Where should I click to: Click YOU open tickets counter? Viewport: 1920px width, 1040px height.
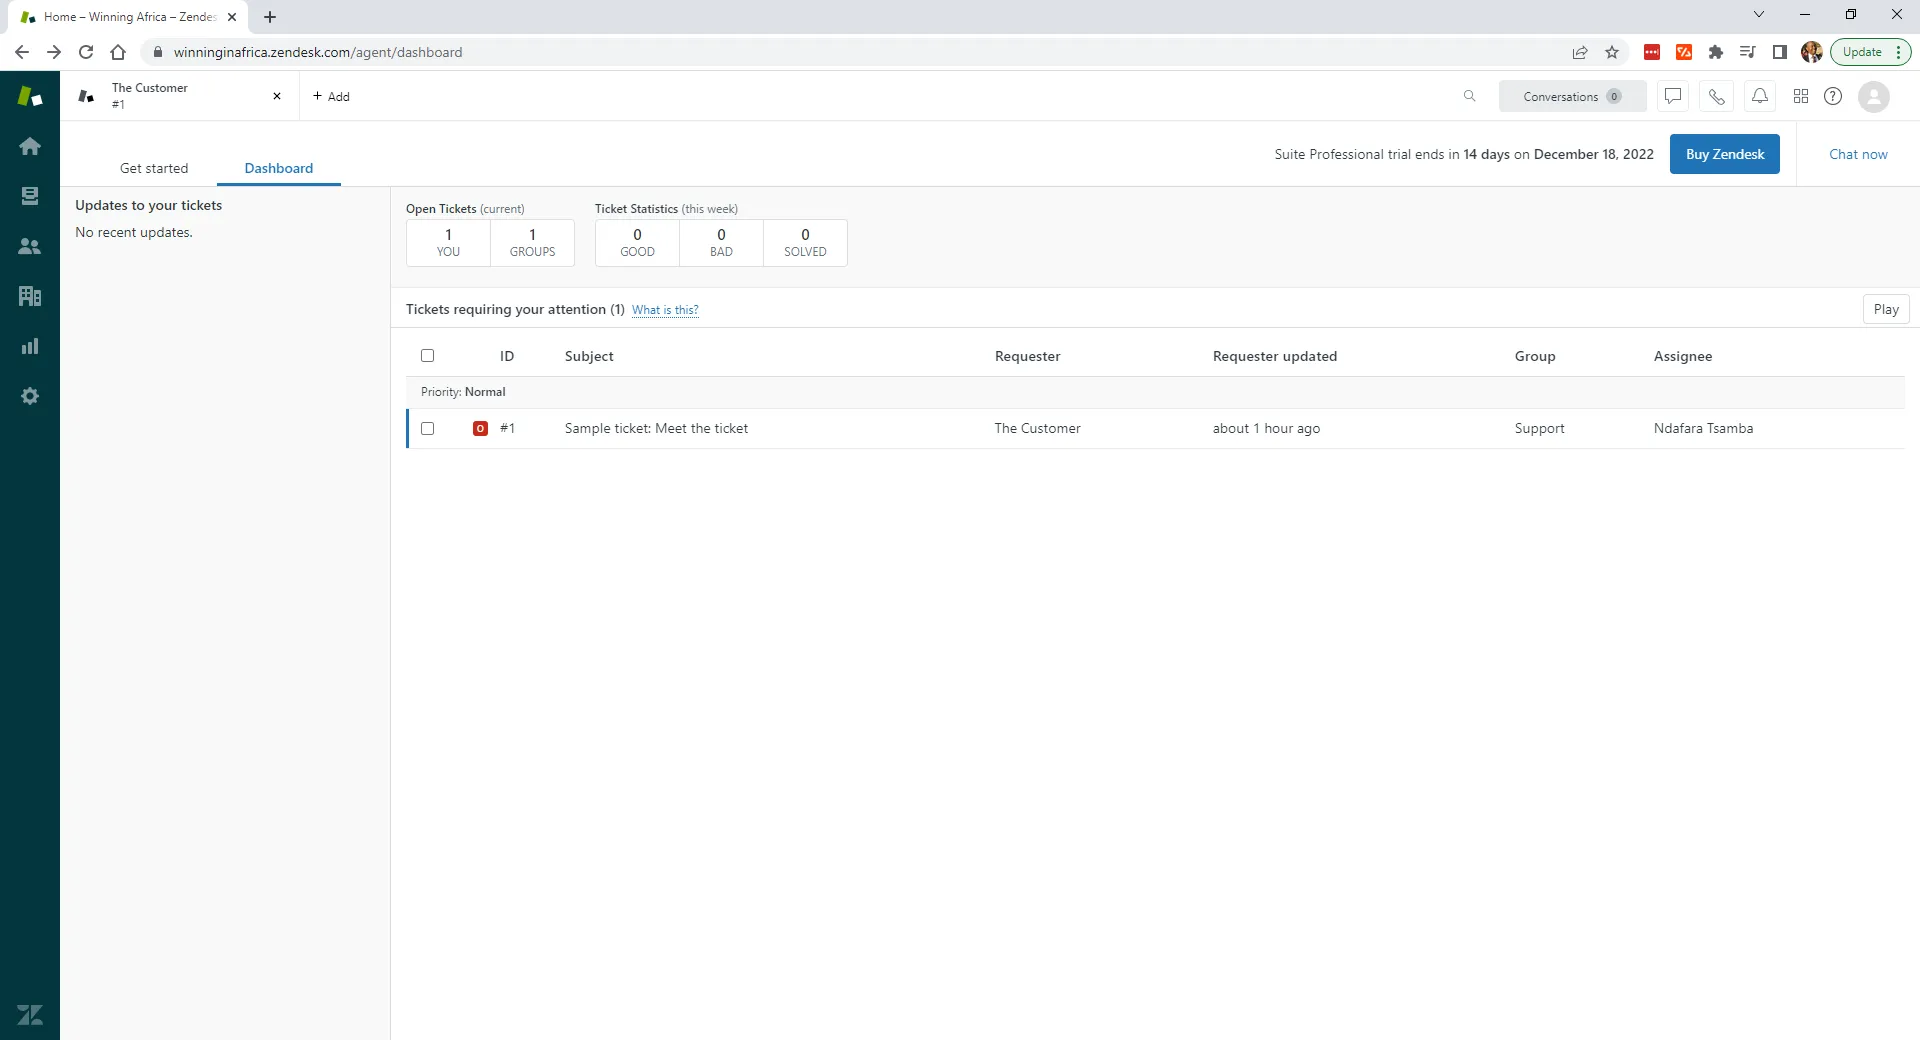(448, 243)
